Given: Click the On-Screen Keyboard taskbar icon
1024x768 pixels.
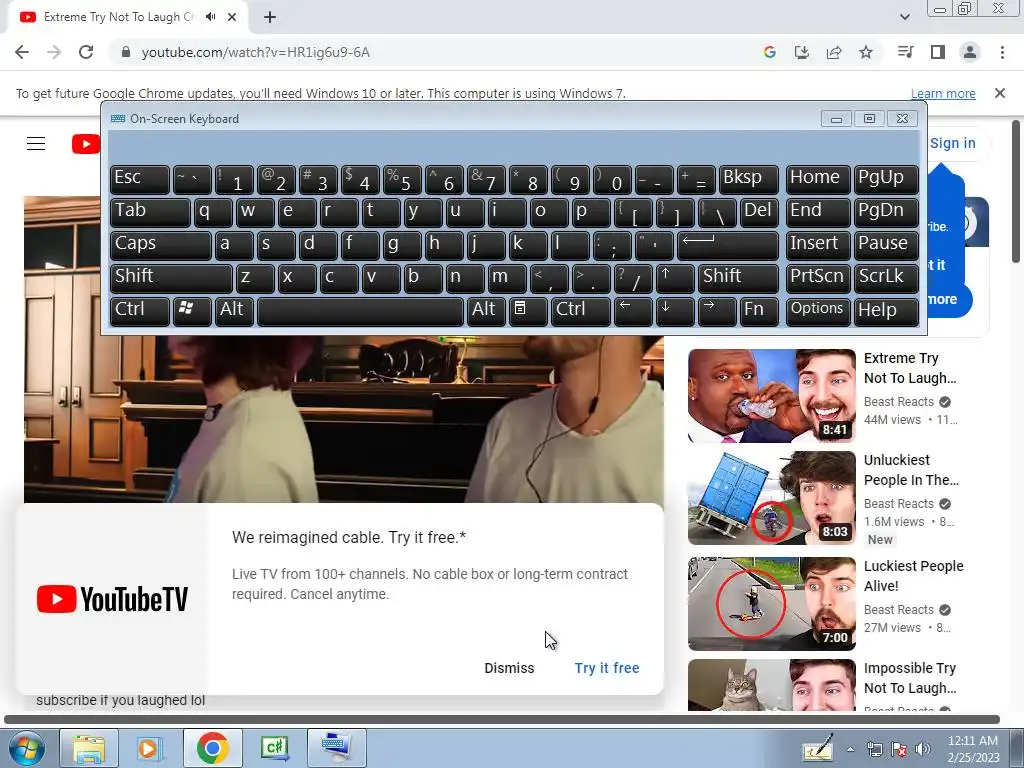Looking at the screenshot, I should tap(336, 748).
